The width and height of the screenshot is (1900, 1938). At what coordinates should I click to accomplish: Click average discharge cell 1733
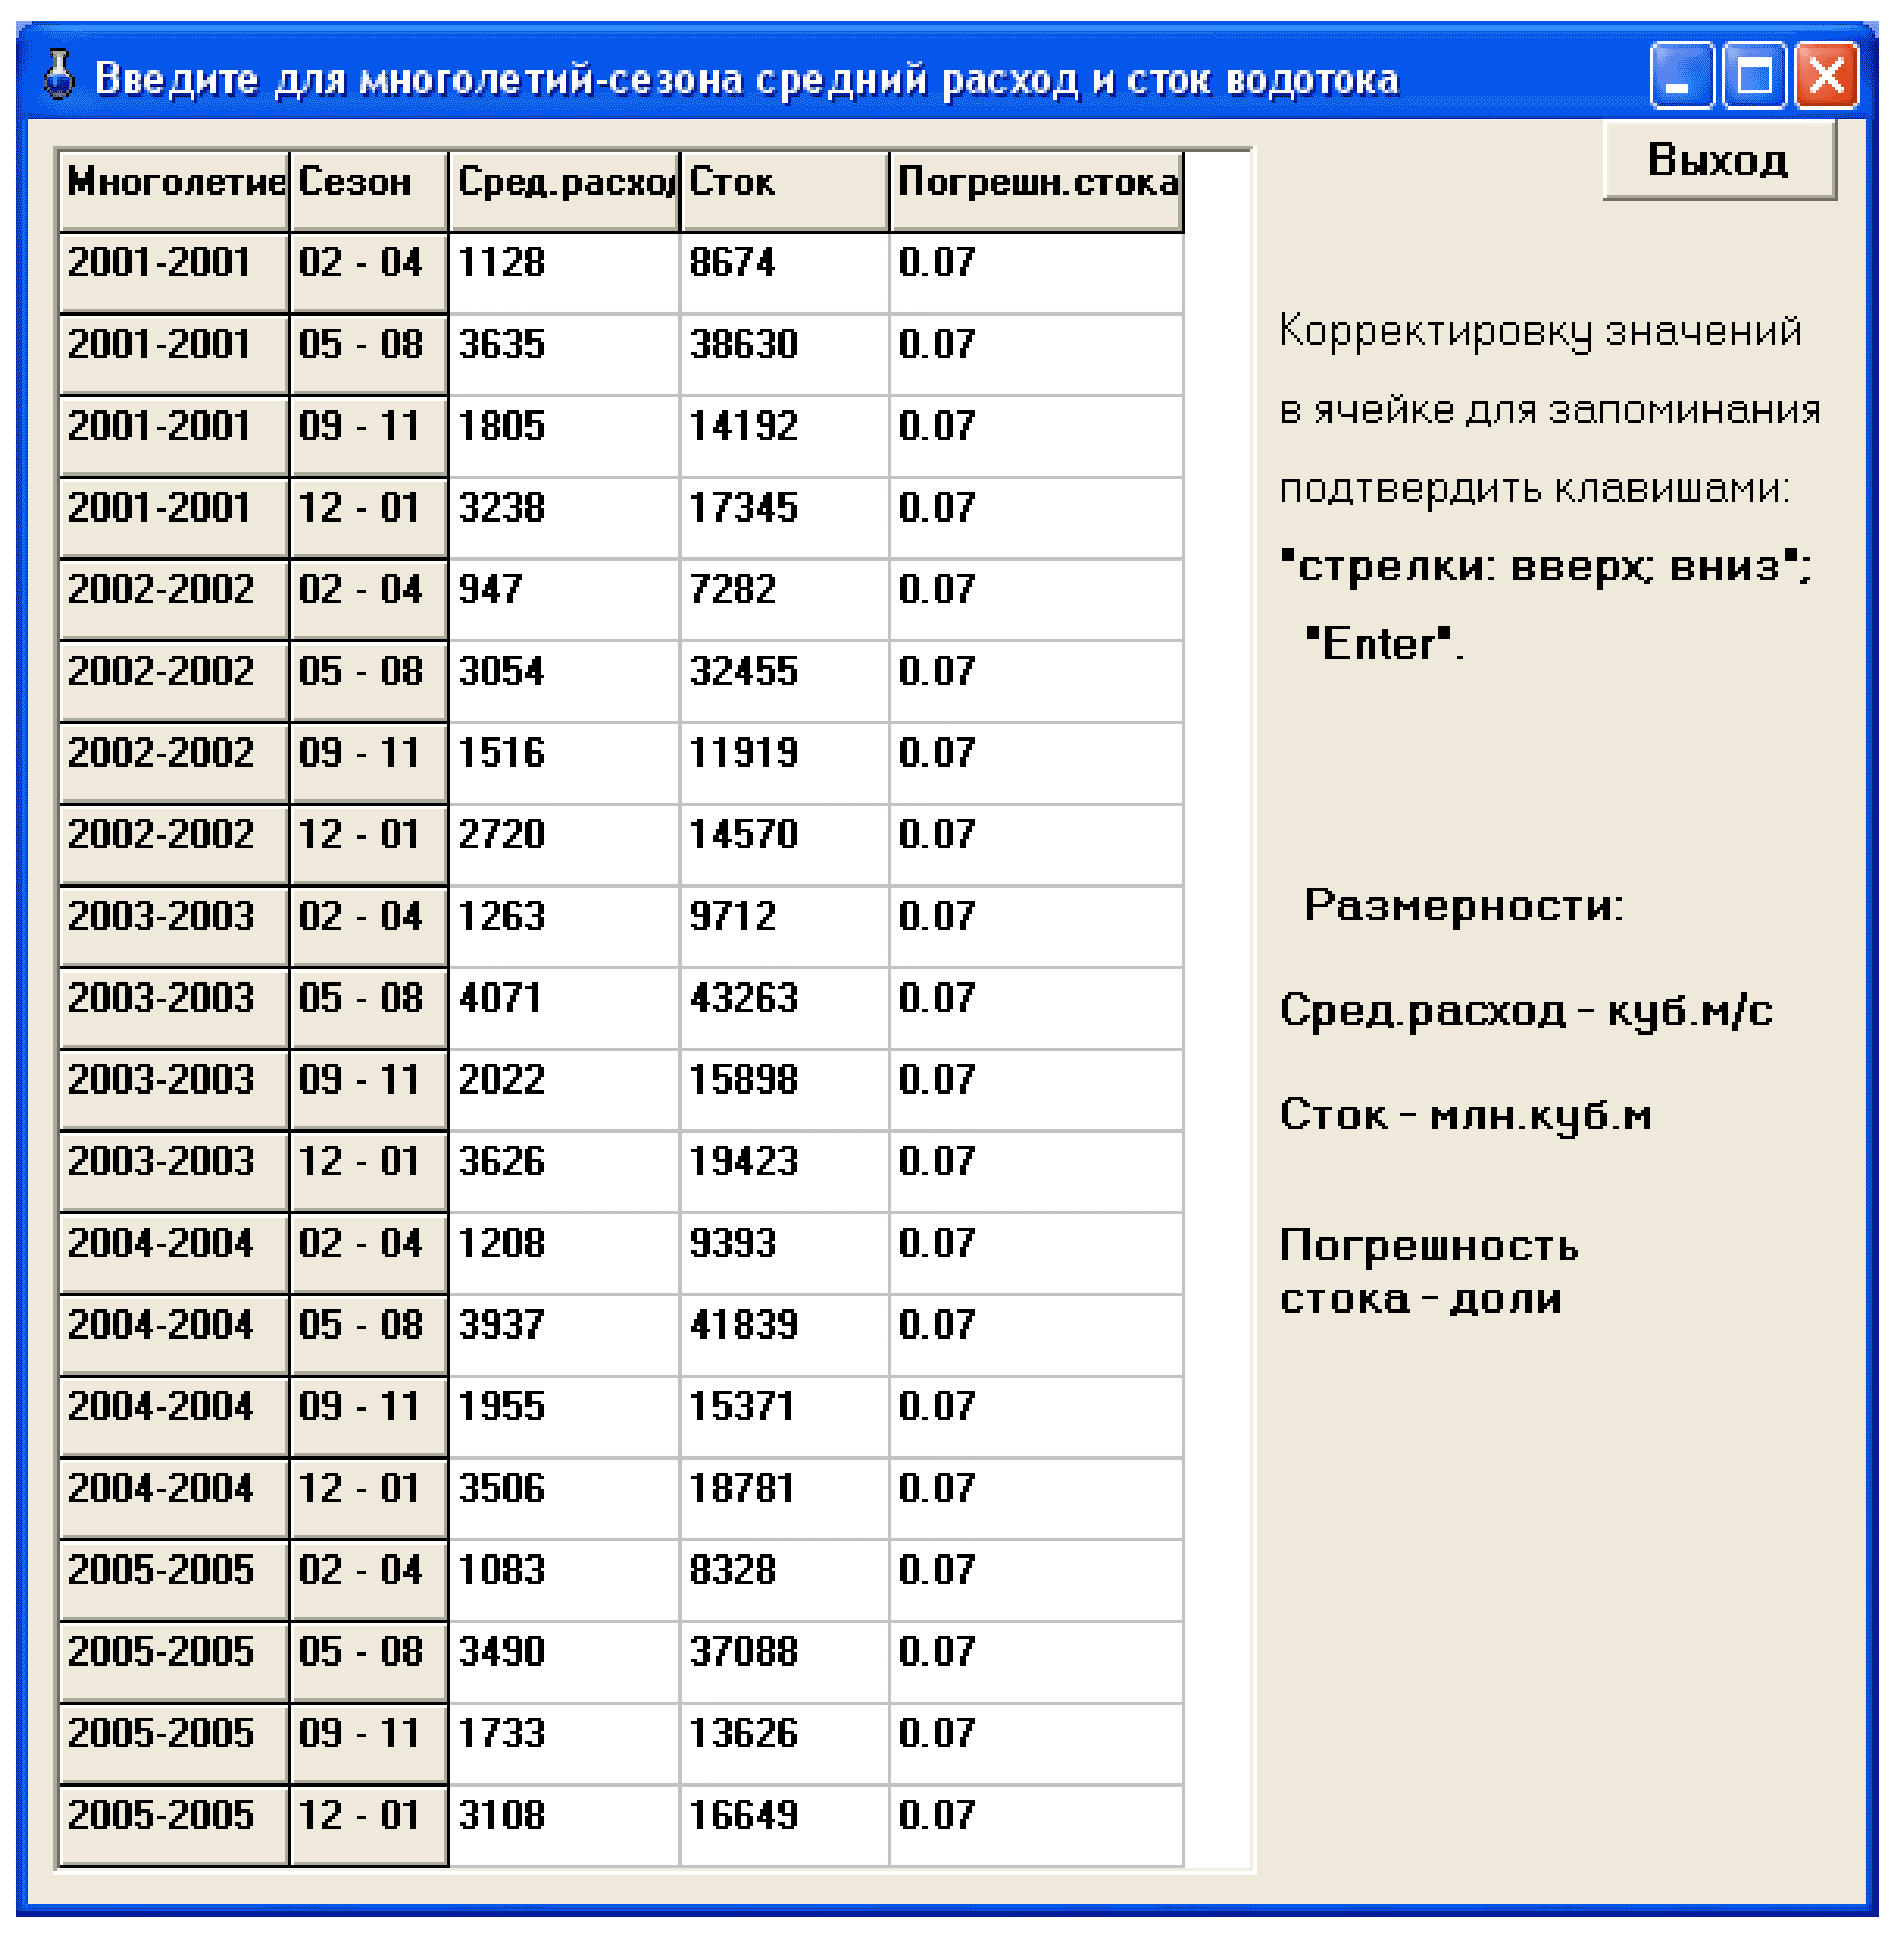coord(564,1744)
